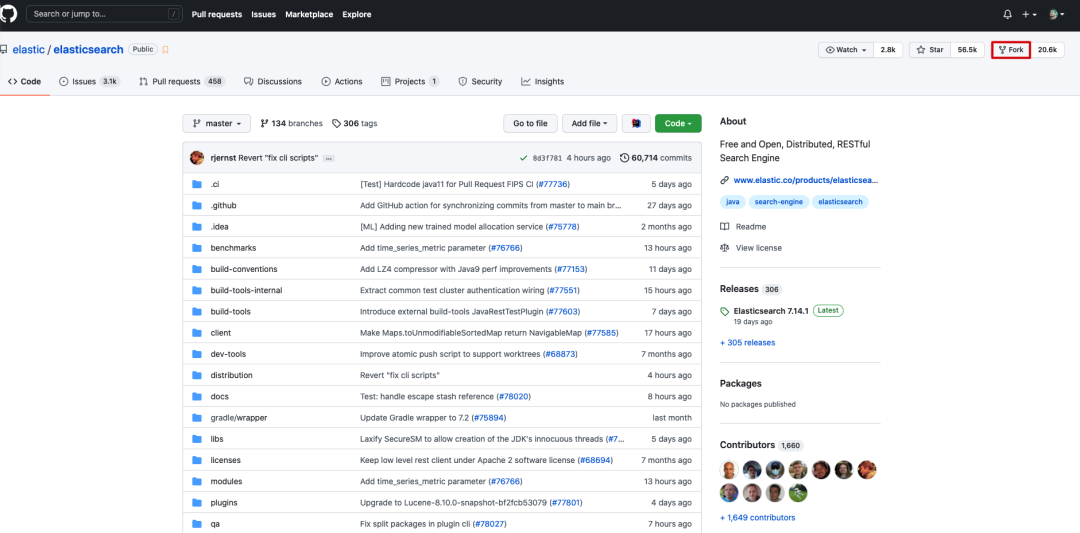Open the user avatar menu
1080x533 pixels.
coord(1057,14)
